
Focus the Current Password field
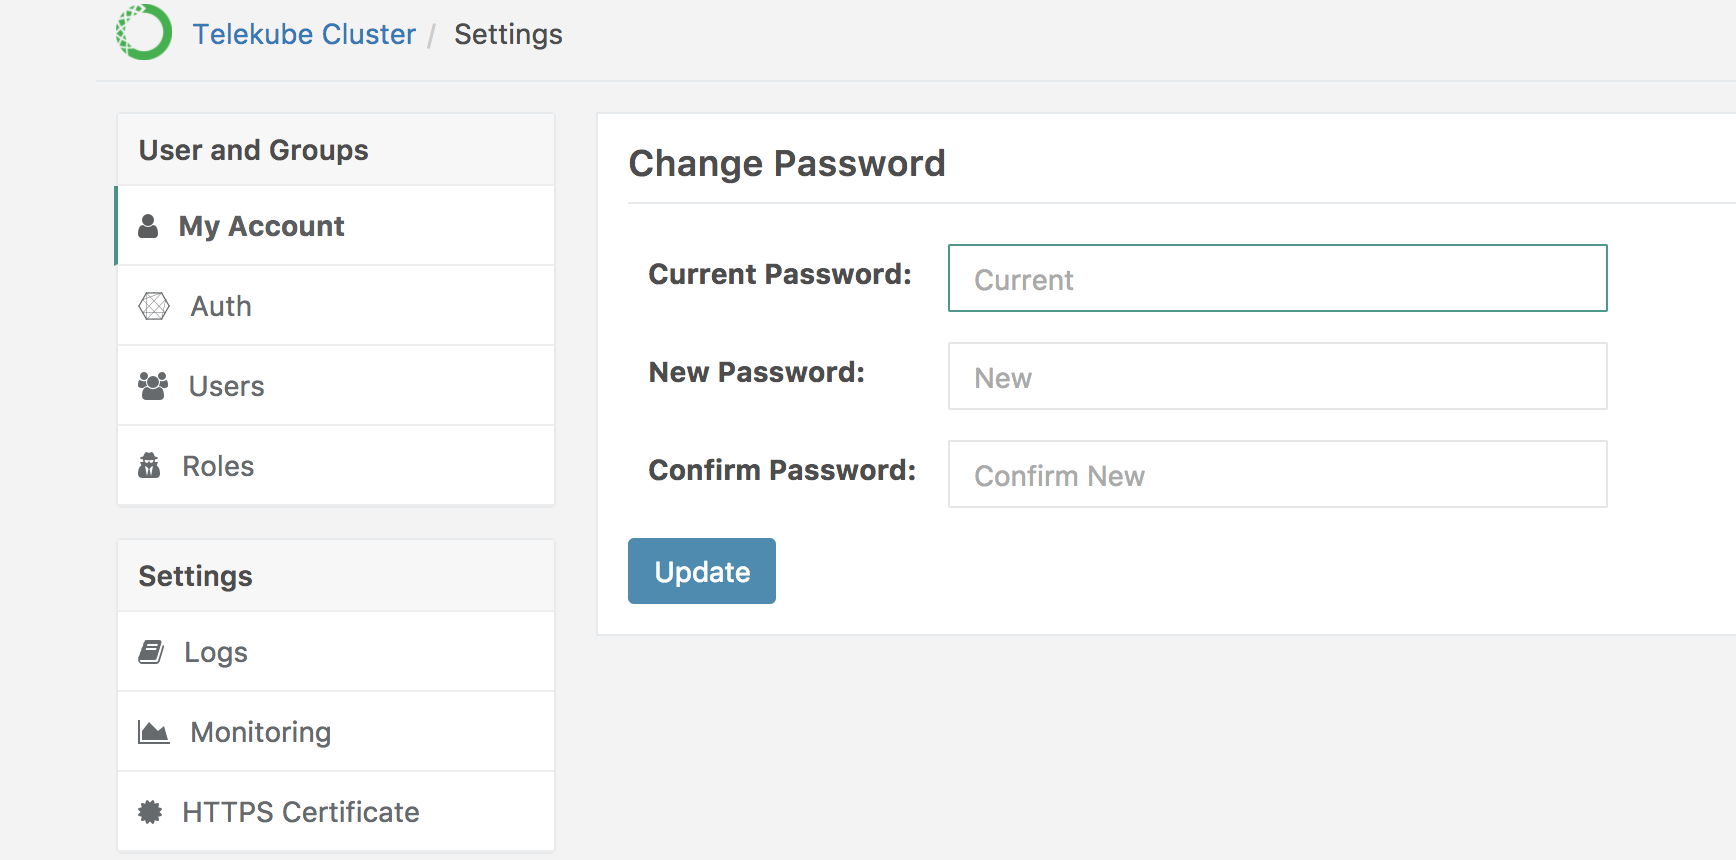[1277, 279]
